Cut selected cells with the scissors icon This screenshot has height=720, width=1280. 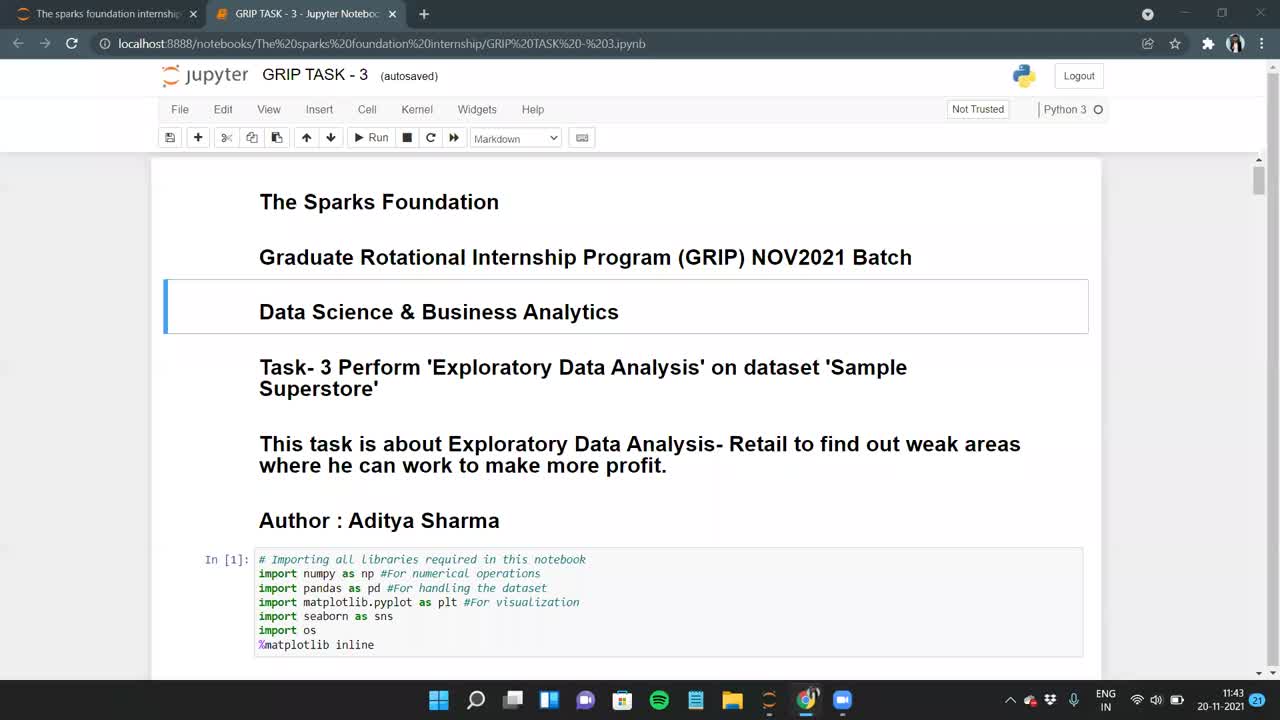pos(226,138)
